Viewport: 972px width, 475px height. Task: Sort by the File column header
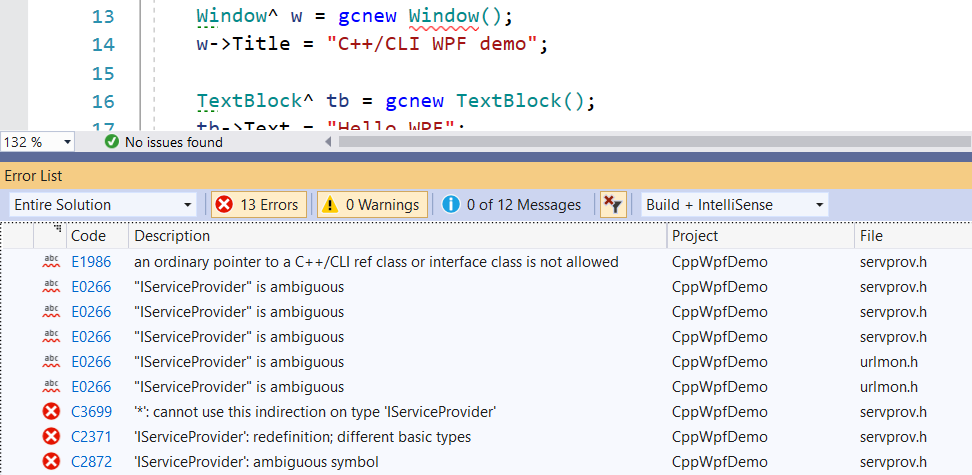coord(913,236)
